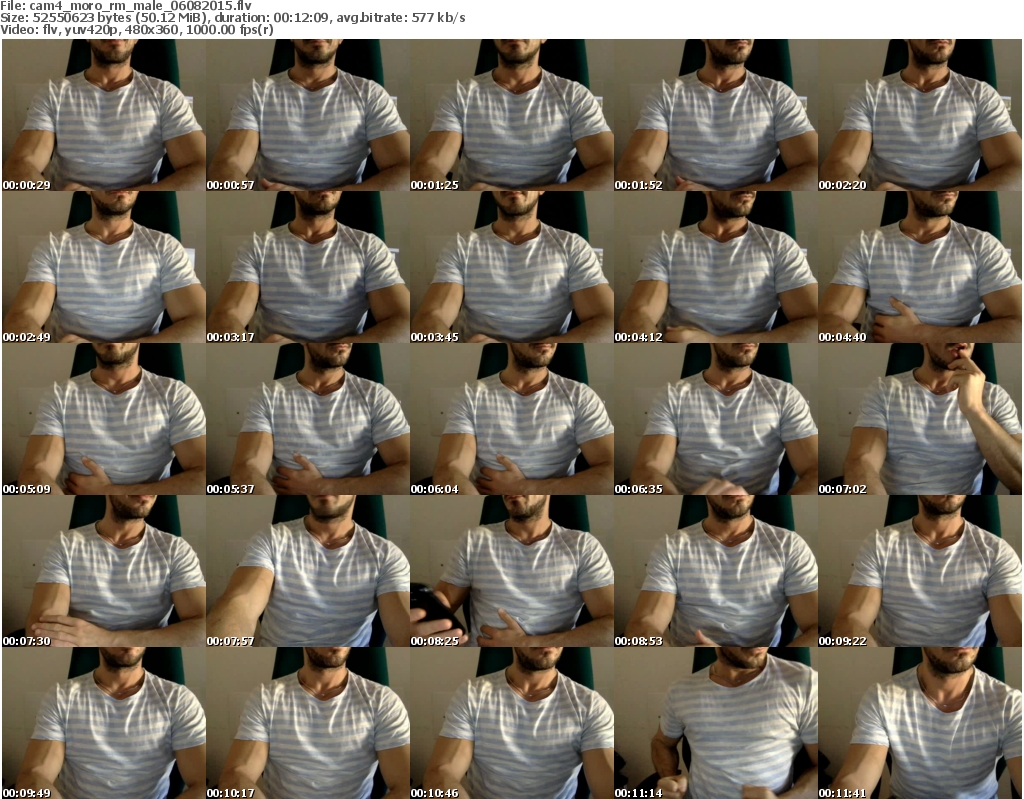
Task: Click the avg.bitrate value 577 kb/s
Action: pyautogui.click(x=438, y=18)
